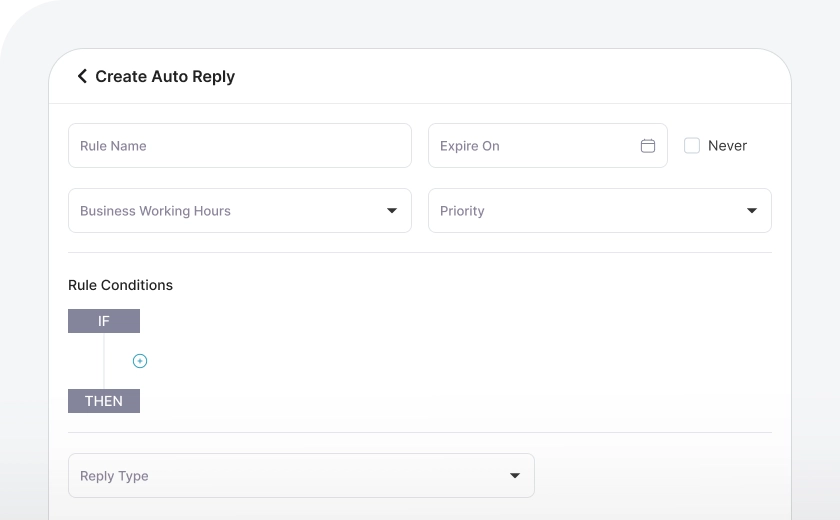Focus the Rule Name input field
Image resolution: width=840 pixels, height=520 pixels.
pos(240,146)
